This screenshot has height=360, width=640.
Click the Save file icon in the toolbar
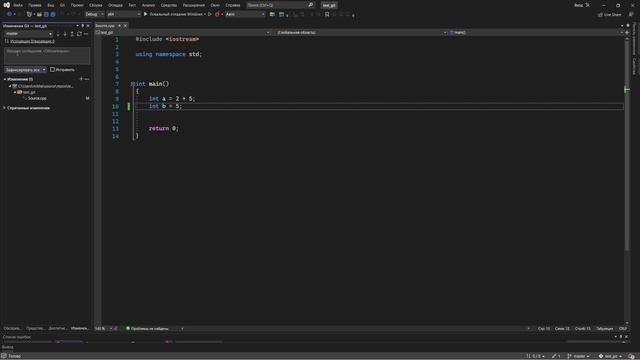[x=46, y=14]
